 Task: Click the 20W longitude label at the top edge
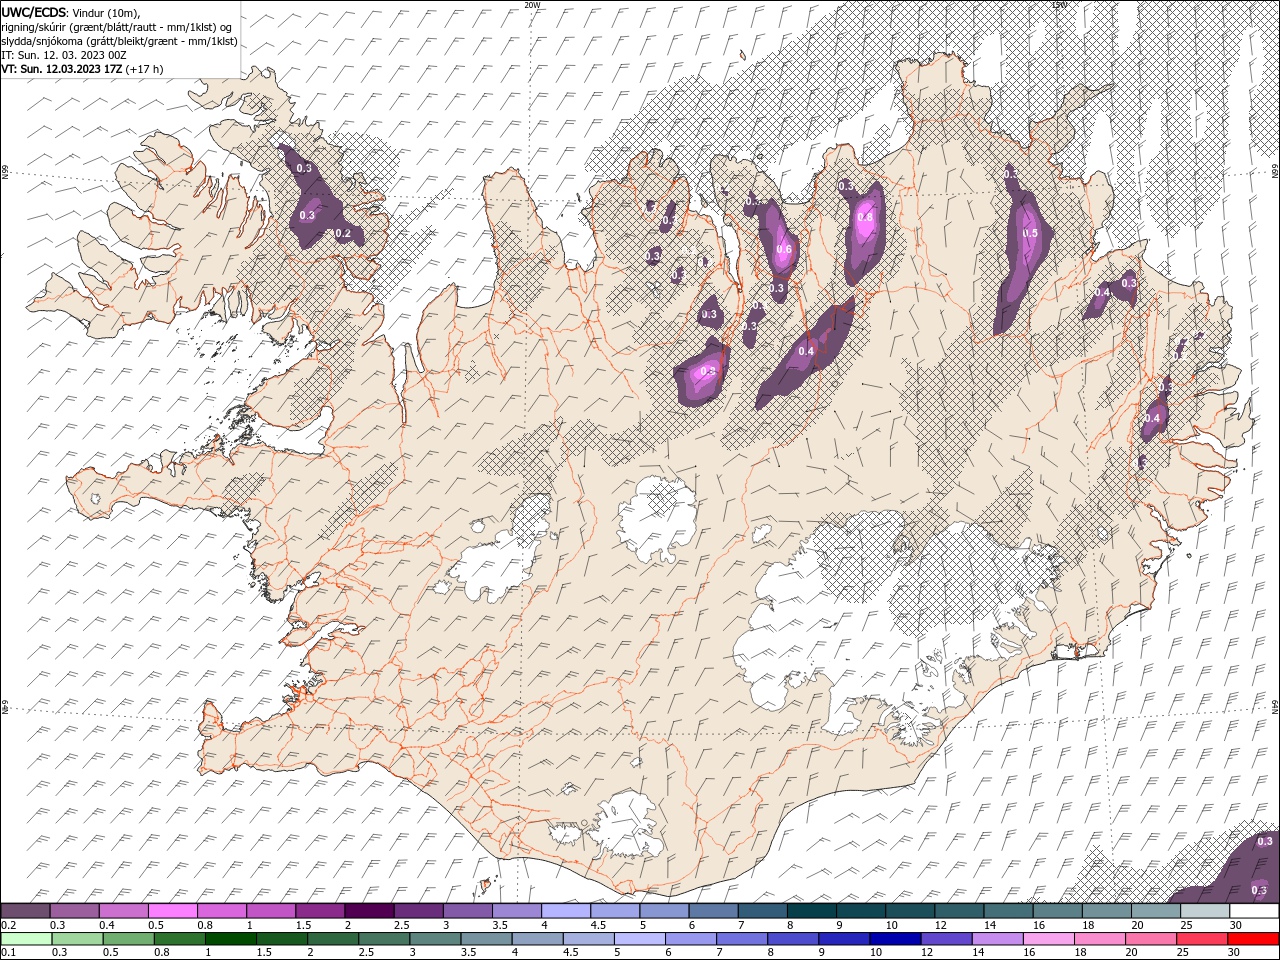532,4
